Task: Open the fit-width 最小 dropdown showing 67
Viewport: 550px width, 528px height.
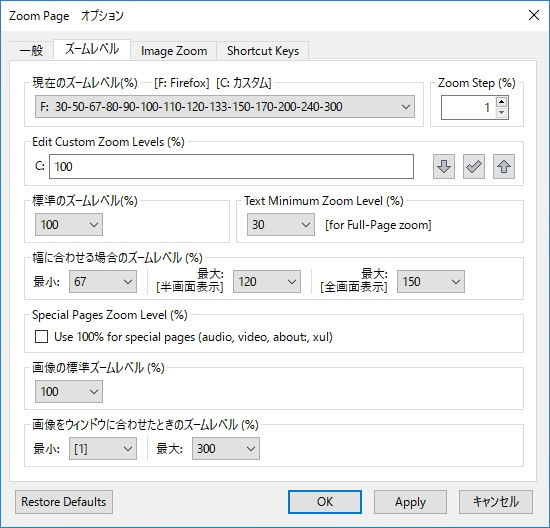Action: click(x=103, y=281)
